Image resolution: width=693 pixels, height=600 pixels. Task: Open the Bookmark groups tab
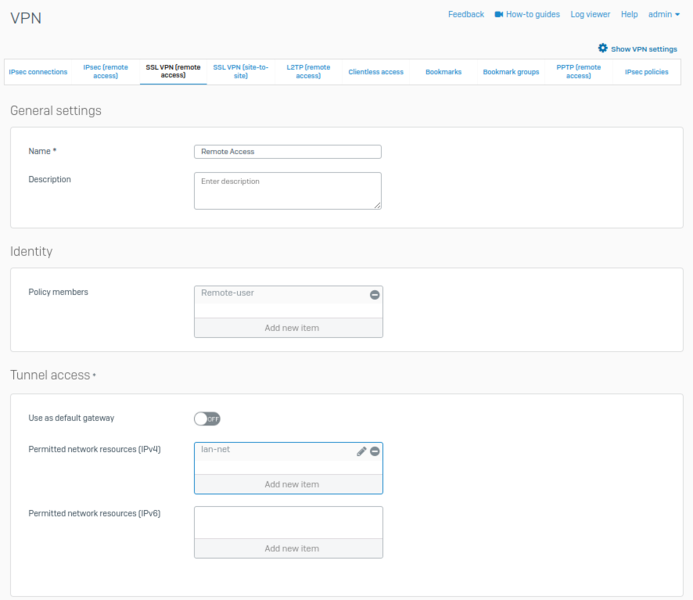point(511,72)
